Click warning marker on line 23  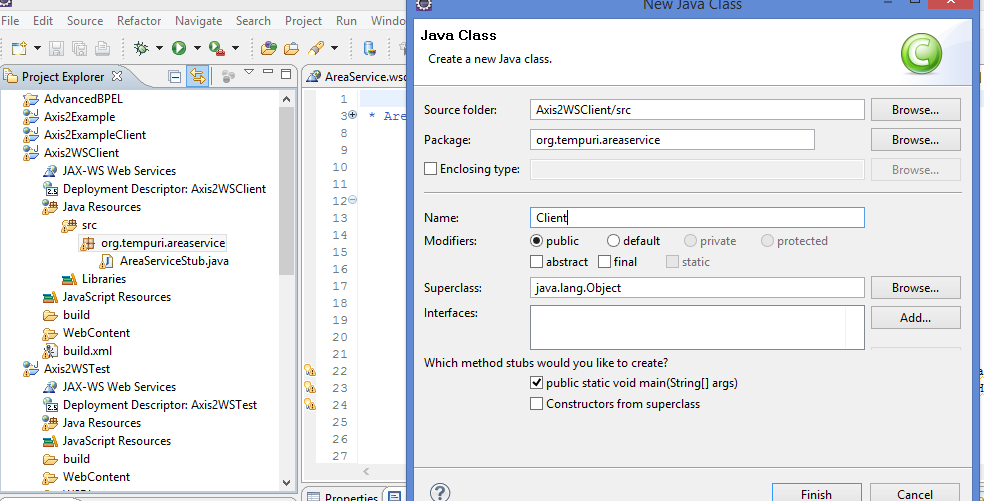click(309, 388)
